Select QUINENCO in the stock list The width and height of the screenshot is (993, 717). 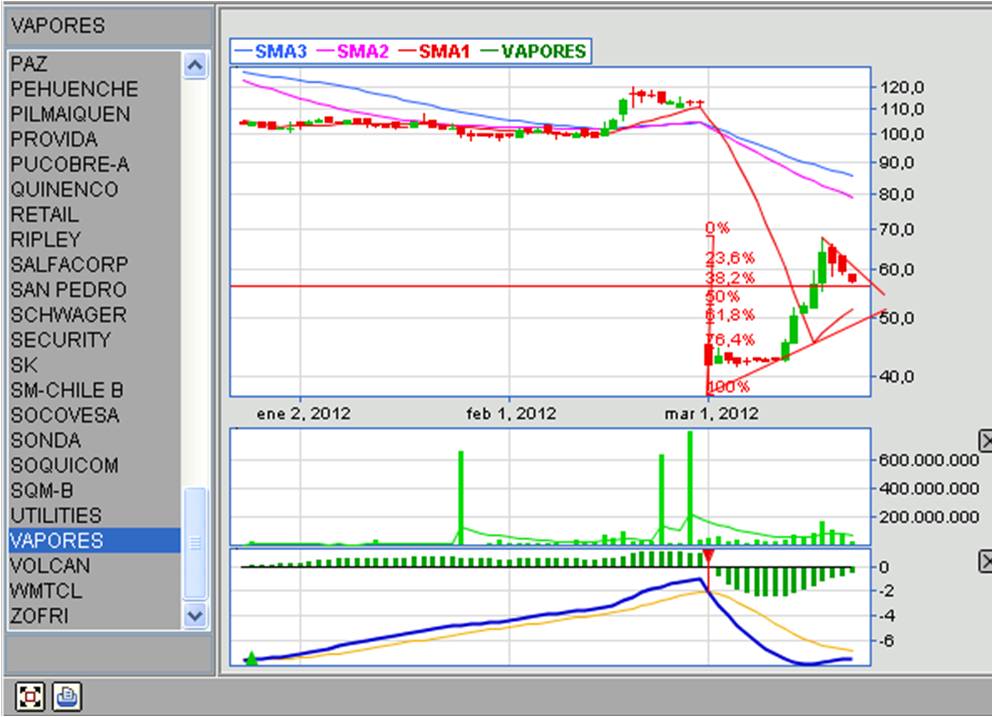(95, 189)
